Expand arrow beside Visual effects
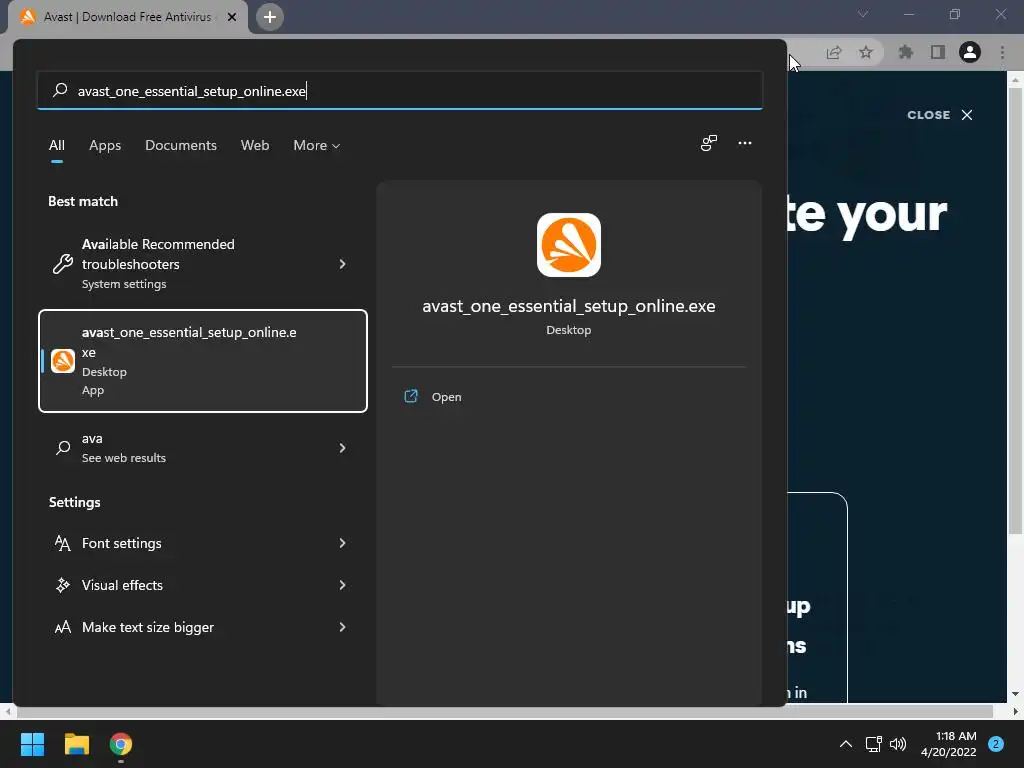Screen dimensions: 1024x768 [x=342, y=585]
